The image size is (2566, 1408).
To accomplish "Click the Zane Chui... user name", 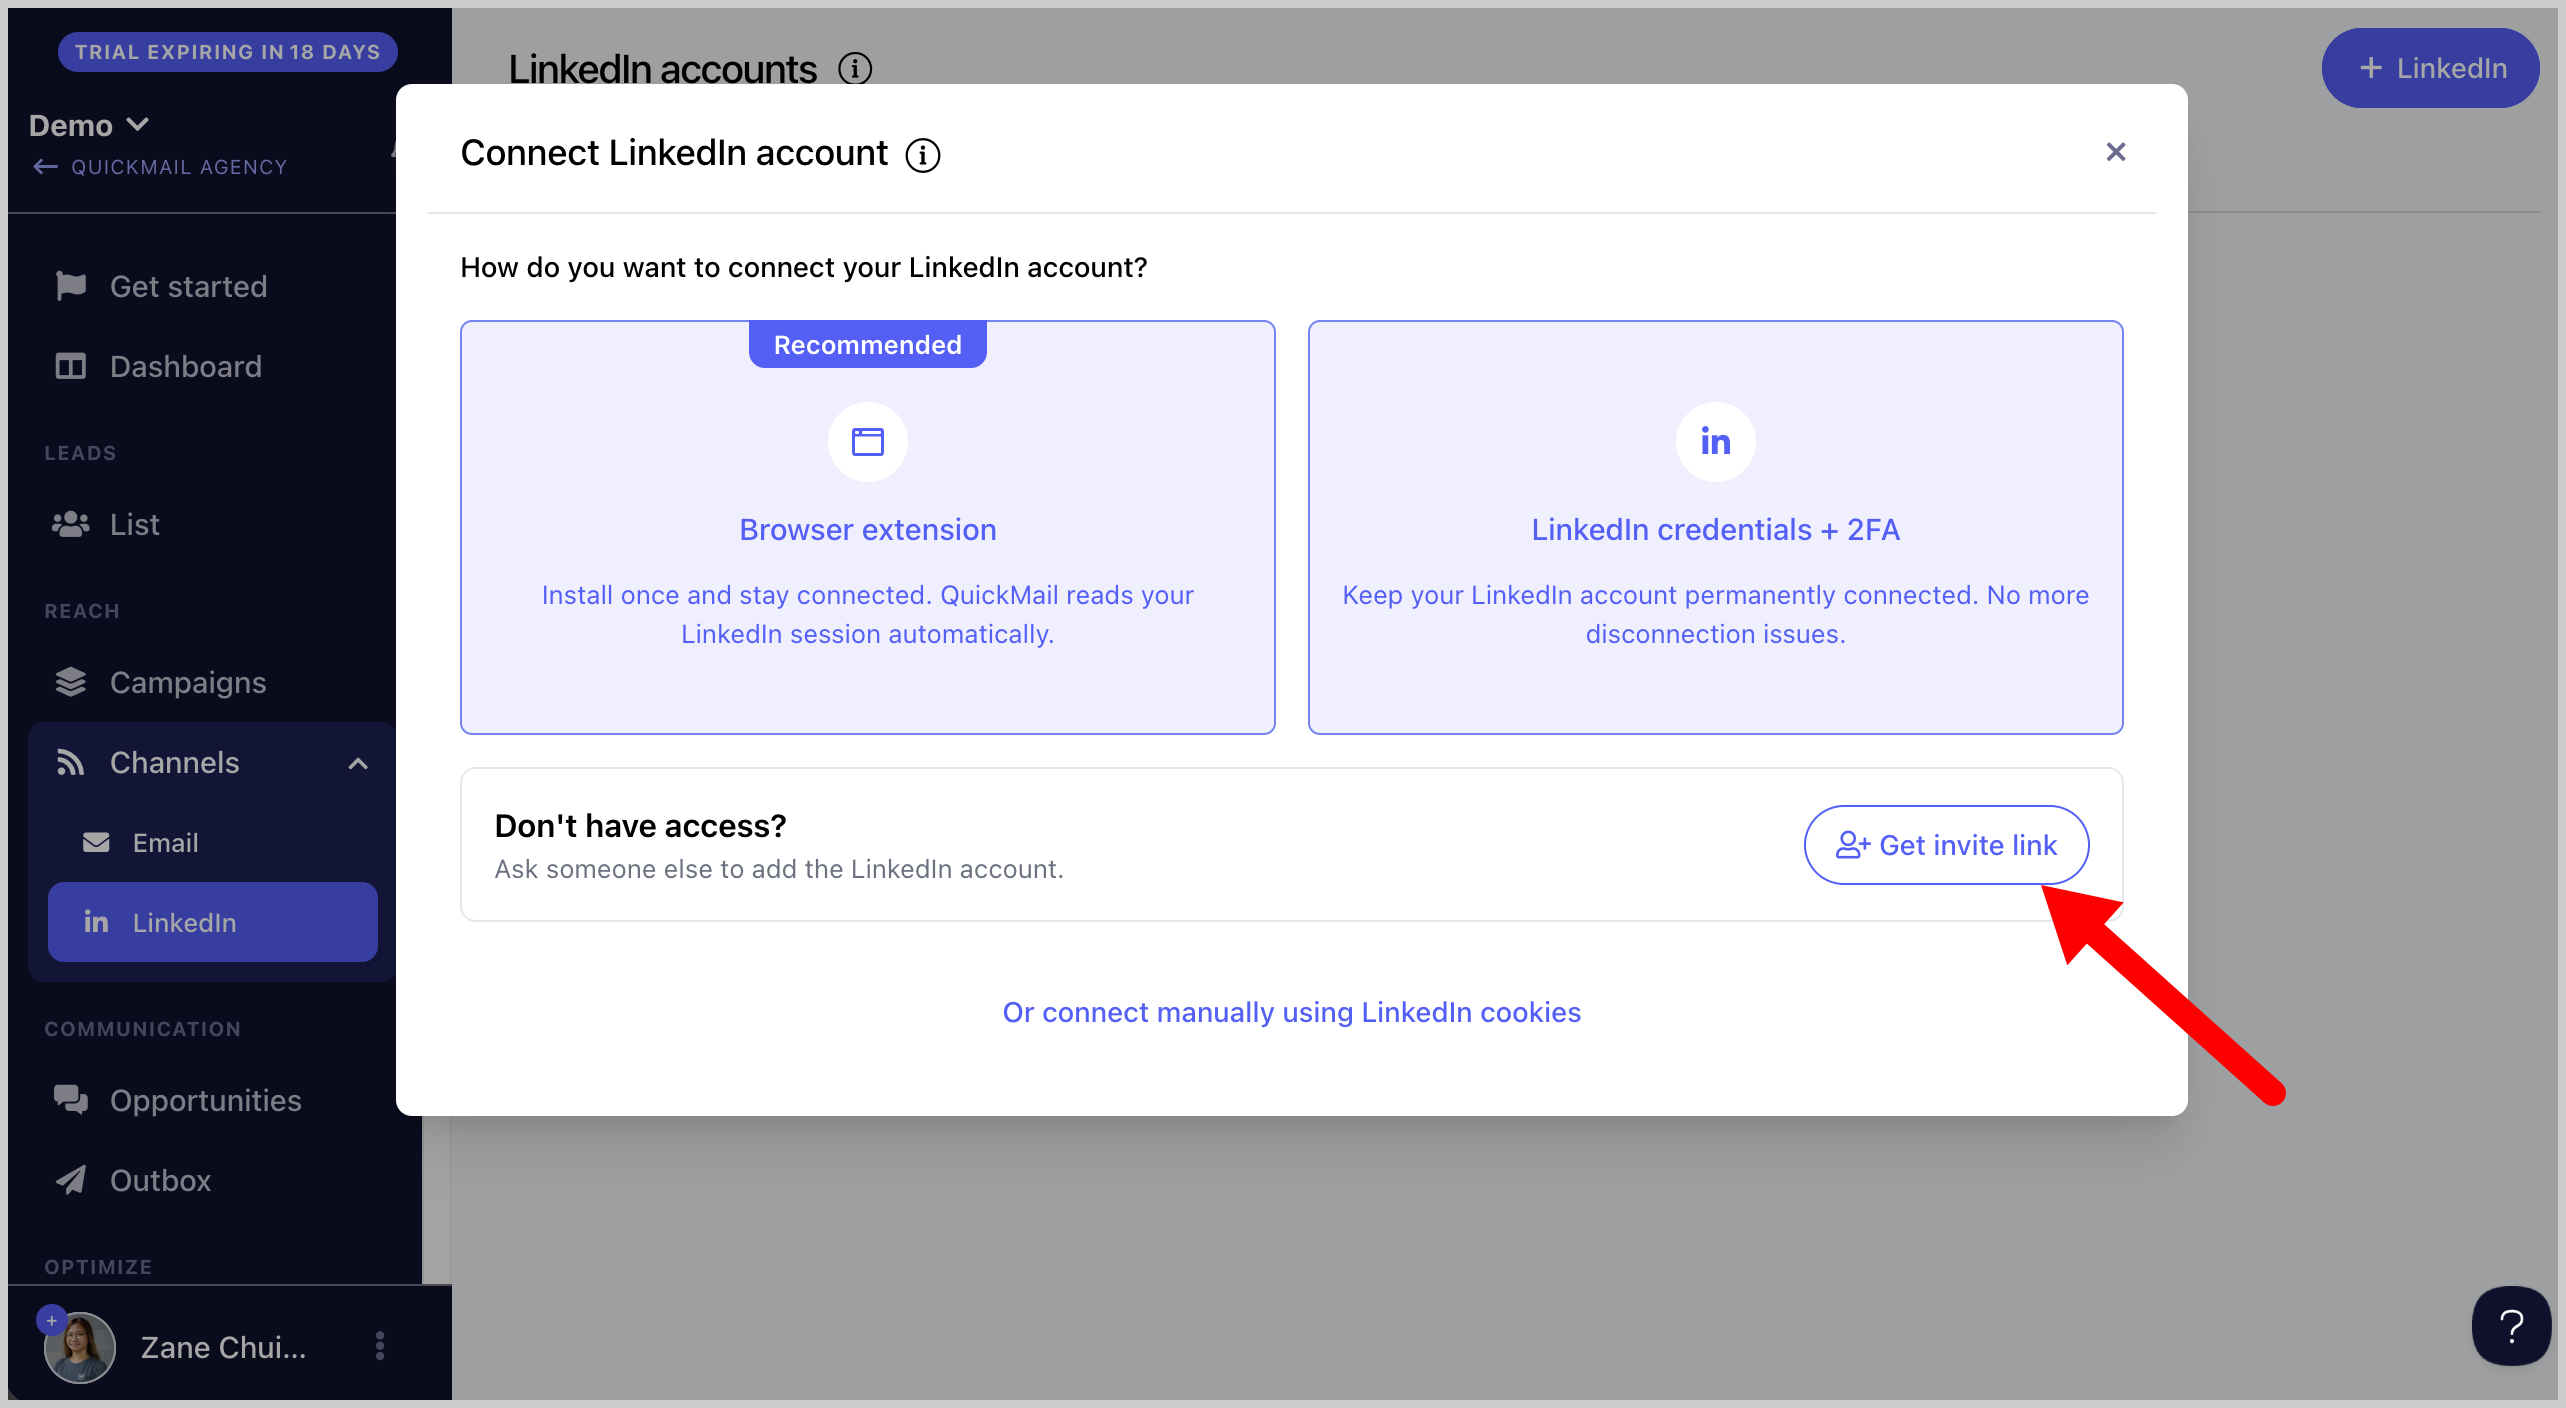I will click(223, 1348).
